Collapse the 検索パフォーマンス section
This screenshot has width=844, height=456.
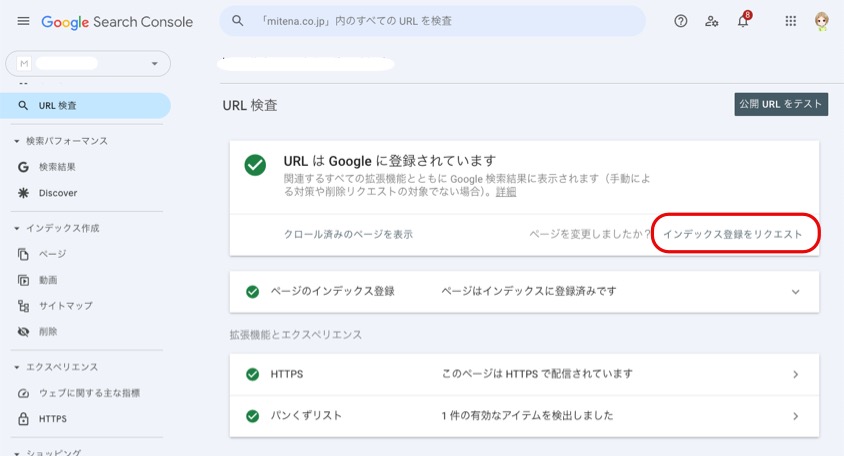17,141
